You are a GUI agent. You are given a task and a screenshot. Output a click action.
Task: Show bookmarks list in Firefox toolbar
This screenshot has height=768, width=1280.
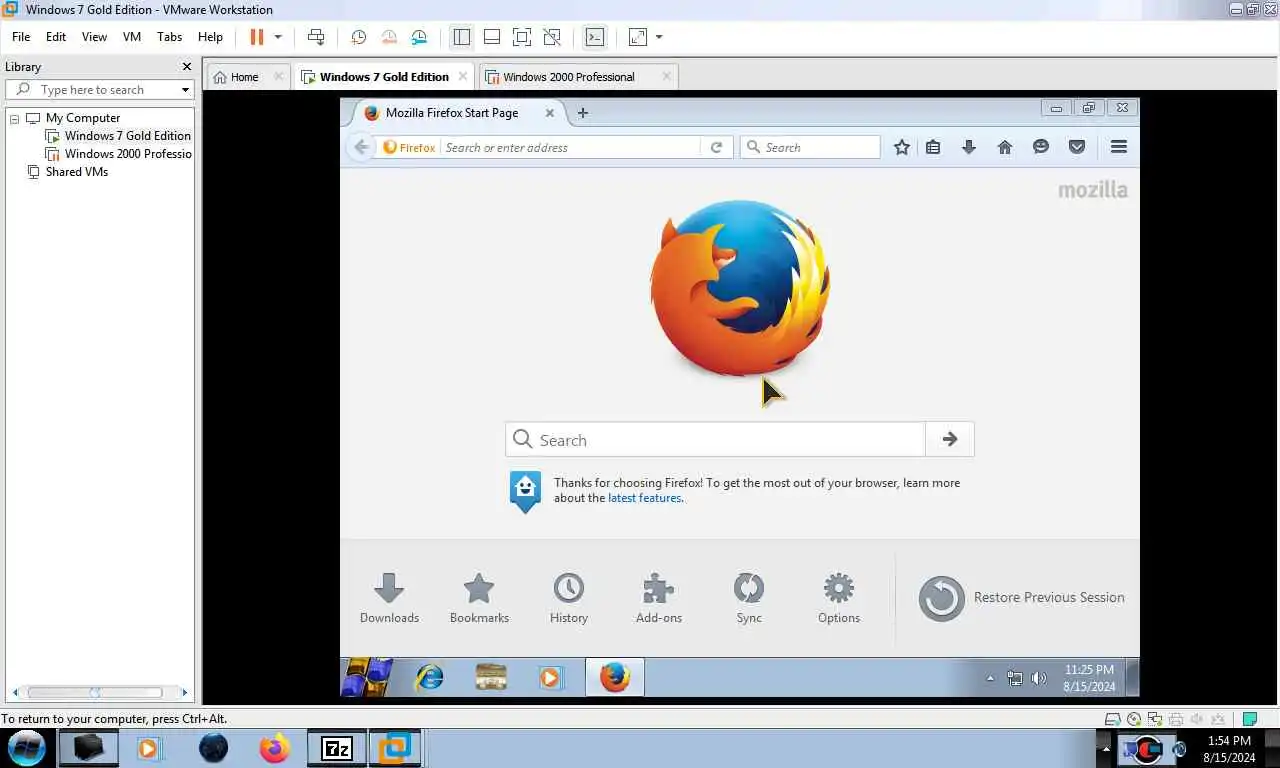point(933,147)
